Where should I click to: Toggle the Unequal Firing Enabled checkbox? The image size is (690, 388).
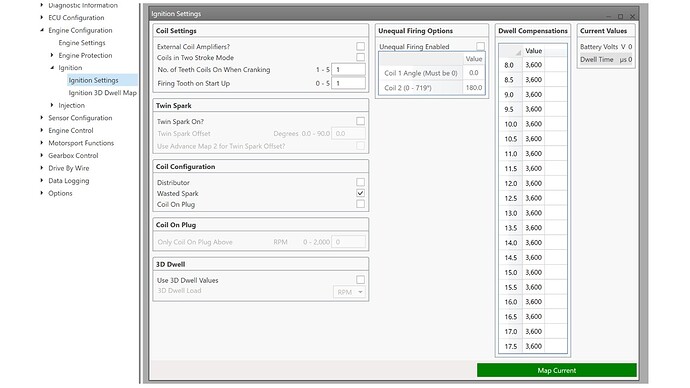point(481,46)
